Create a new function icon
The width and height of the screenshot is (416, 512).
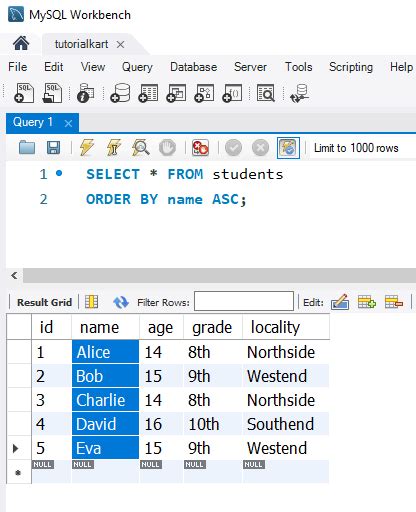click(232, 93)
